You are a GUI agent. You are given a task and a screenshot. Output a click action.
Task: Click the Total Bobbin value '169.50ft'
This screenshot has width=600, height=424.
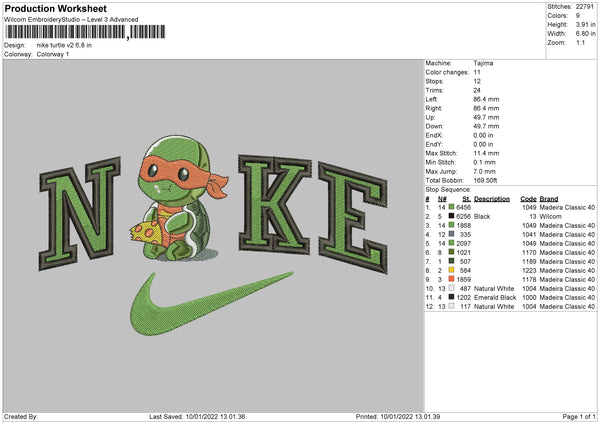click(485, 181)
